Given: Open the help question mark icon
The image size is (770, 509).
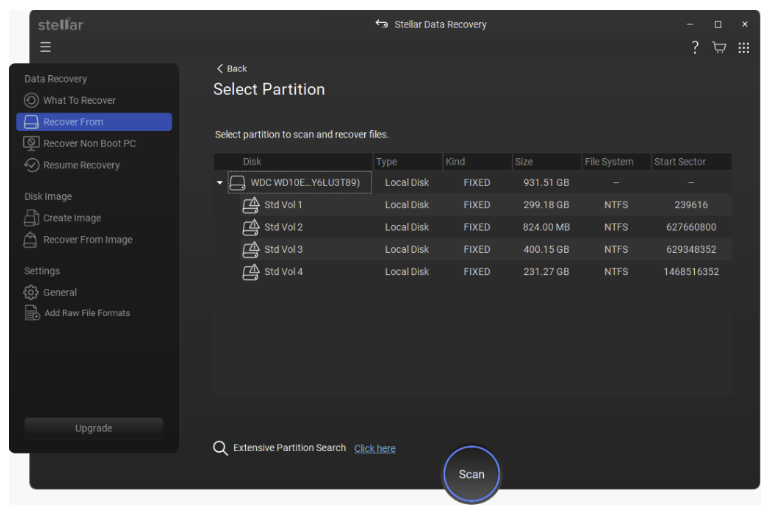Looking at the screenshot, I should 695,48.
